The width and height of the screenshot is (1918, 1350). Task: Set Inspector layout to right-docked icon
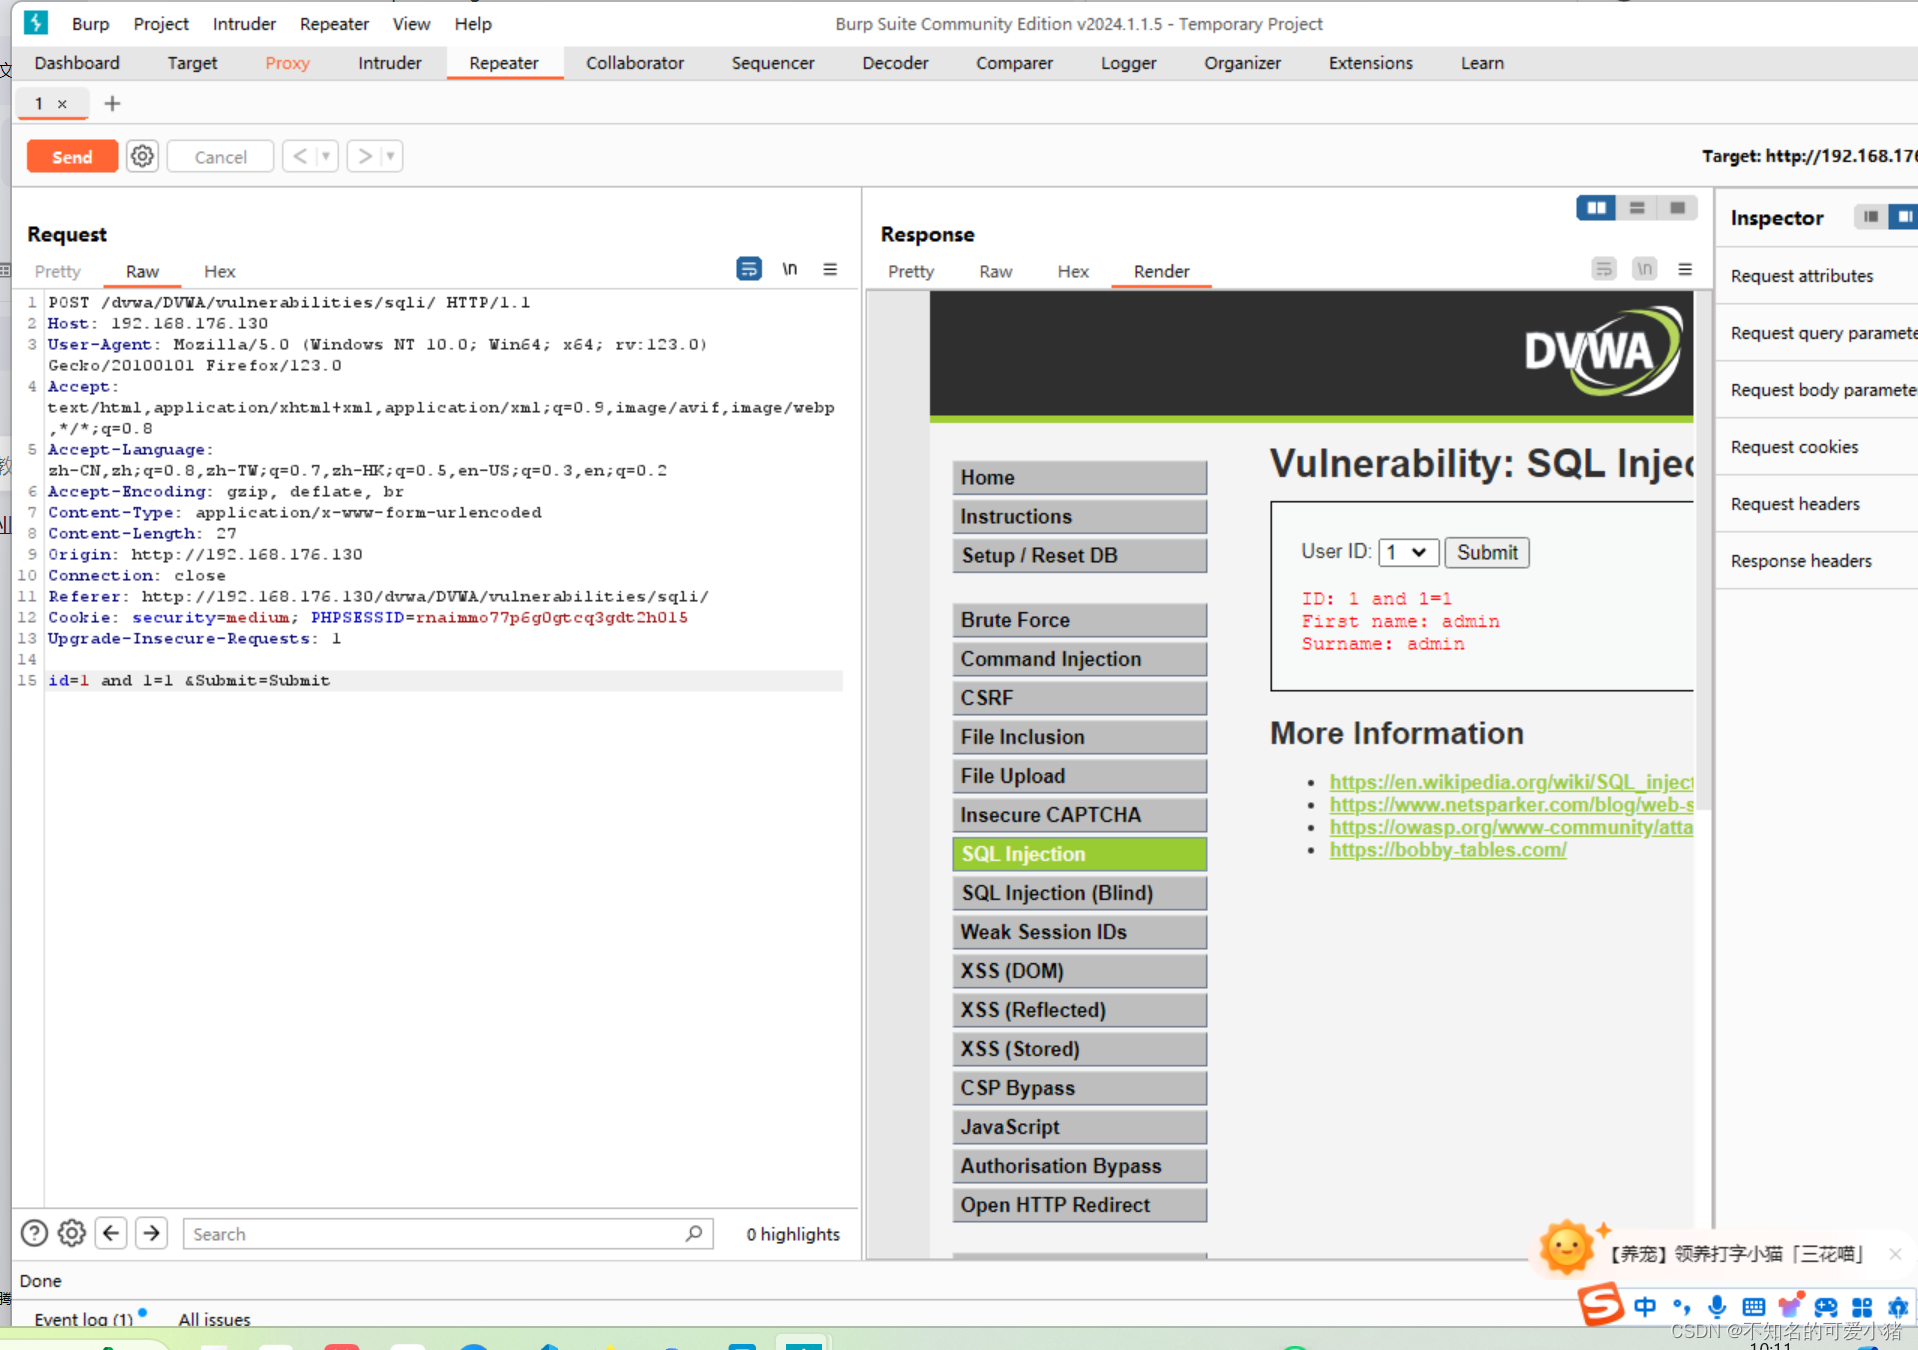tap(1903, 217)
